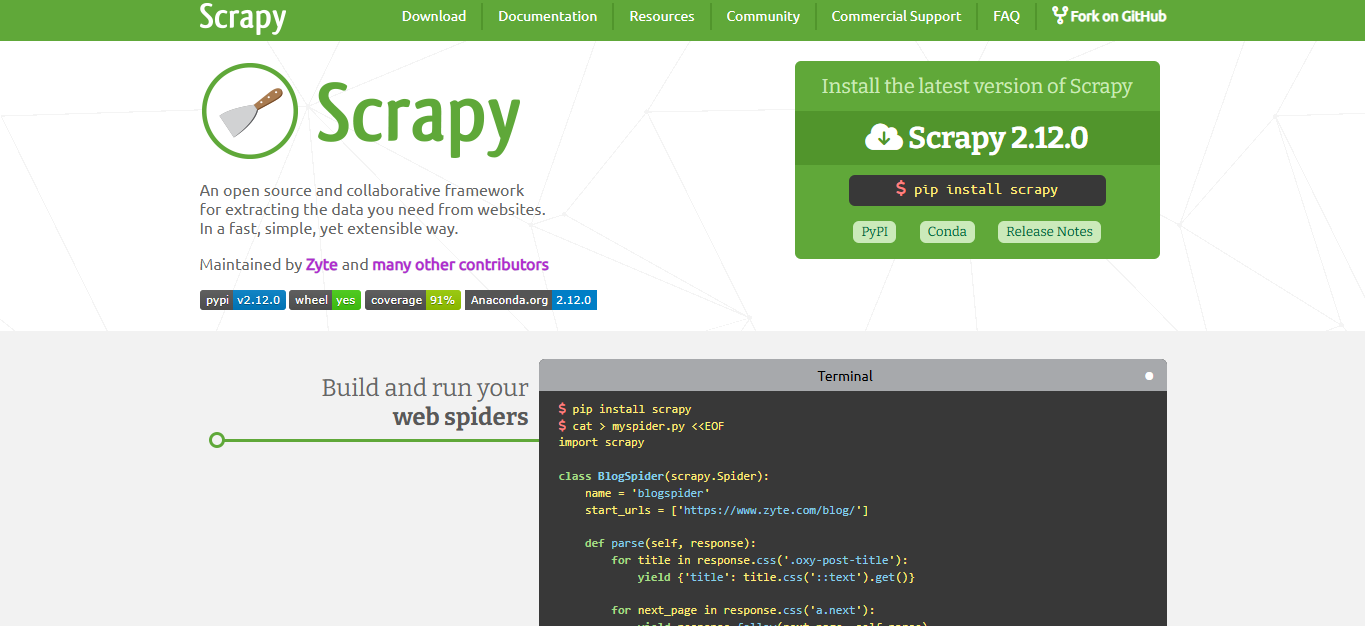
Task: Click the Anaconda.org 2.12.0 badge
Action: pos(531,300)
